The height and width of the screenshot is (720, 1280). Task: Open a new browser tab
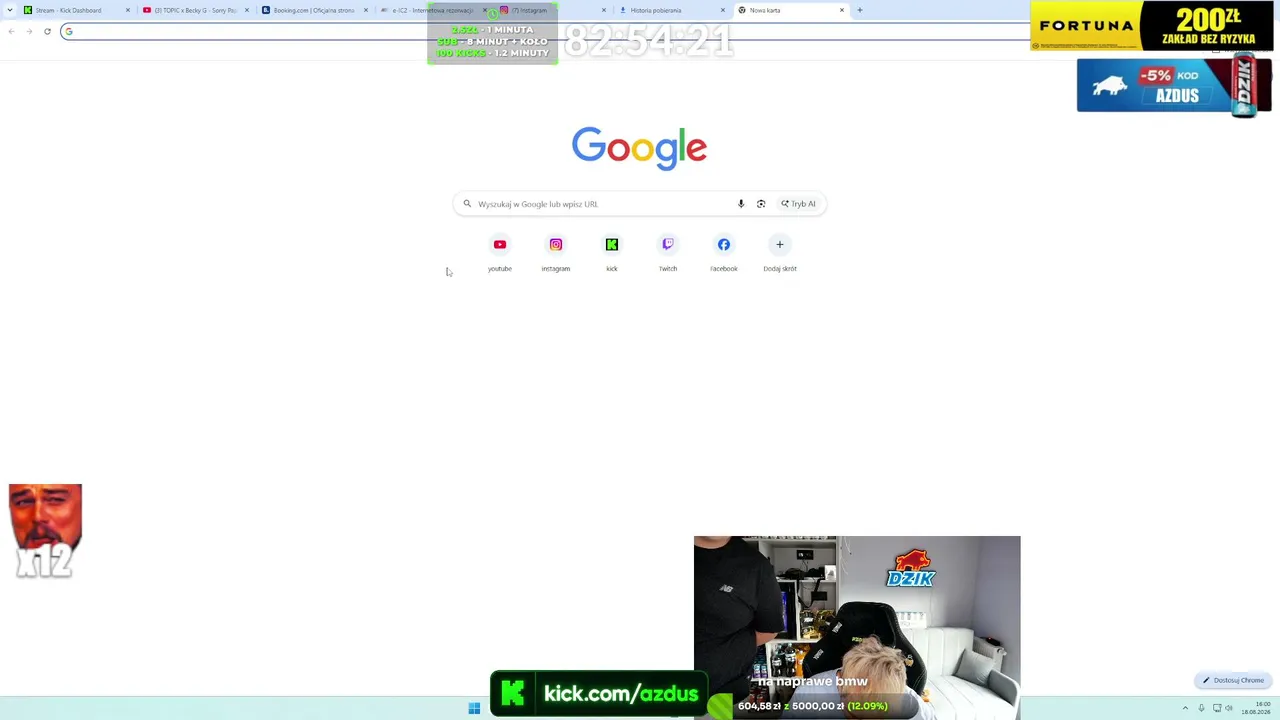click(860, 10)
